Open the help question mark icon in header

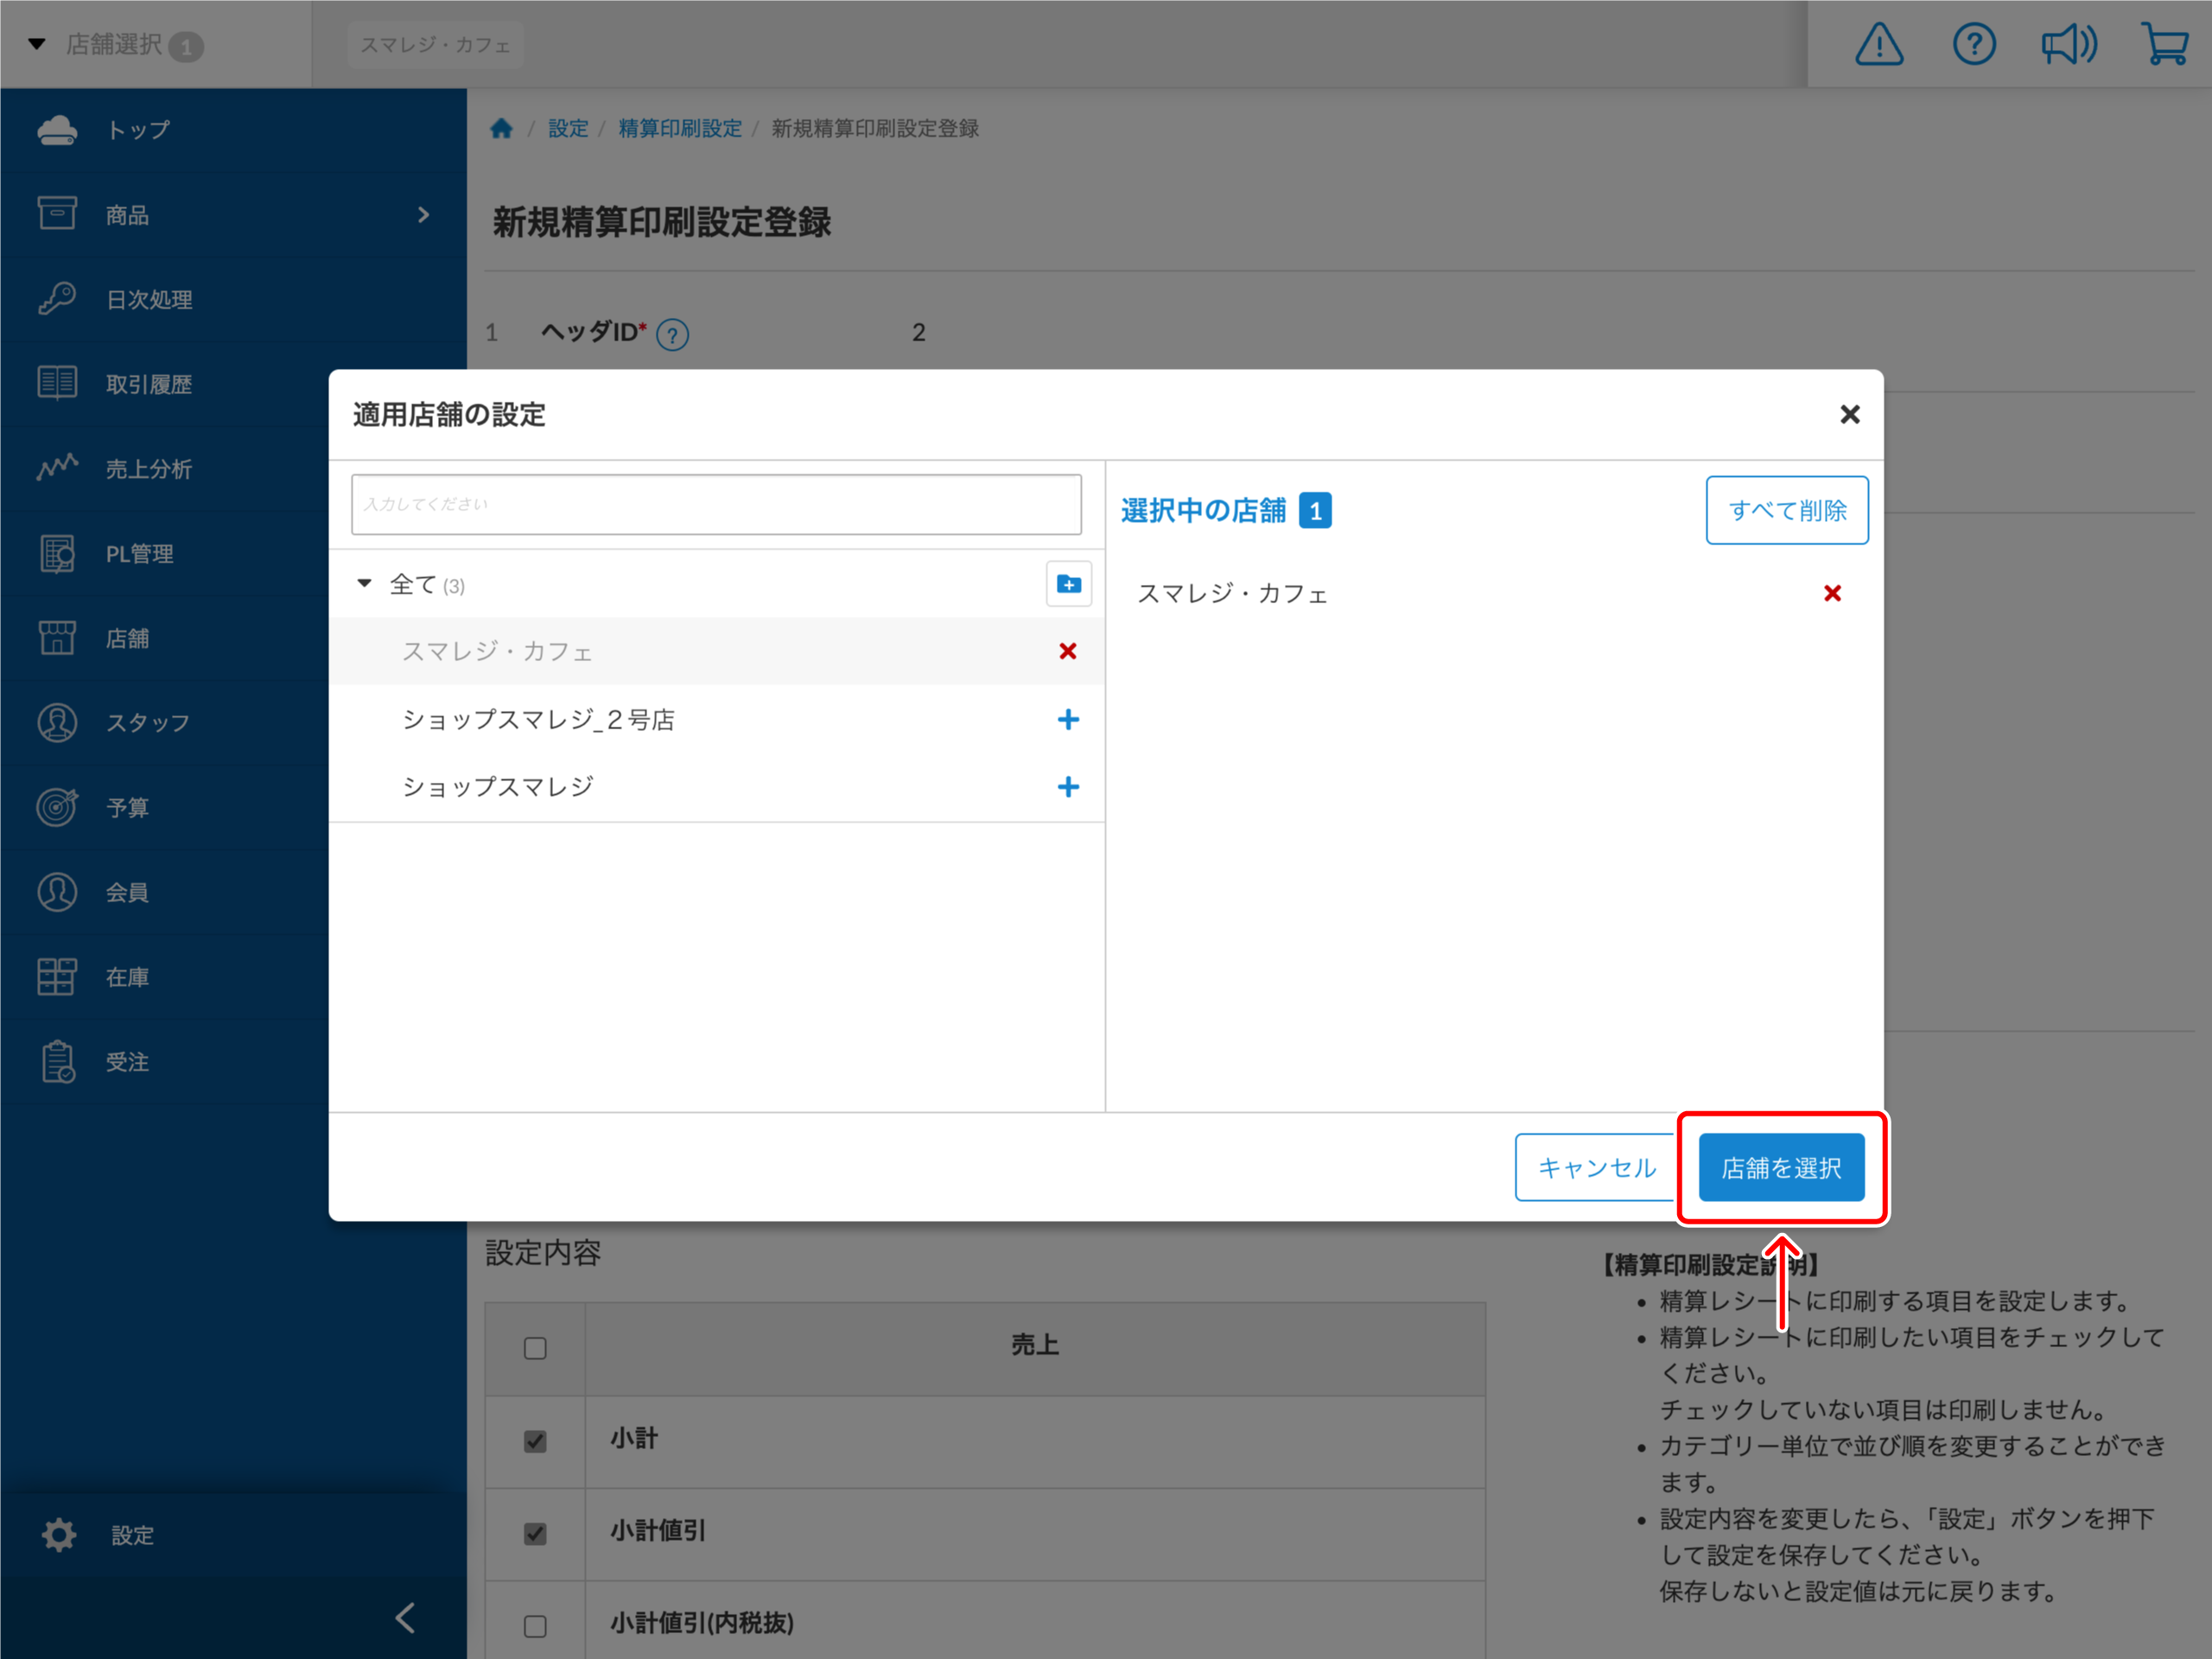pyautogui.click(x=1974, y=45)
